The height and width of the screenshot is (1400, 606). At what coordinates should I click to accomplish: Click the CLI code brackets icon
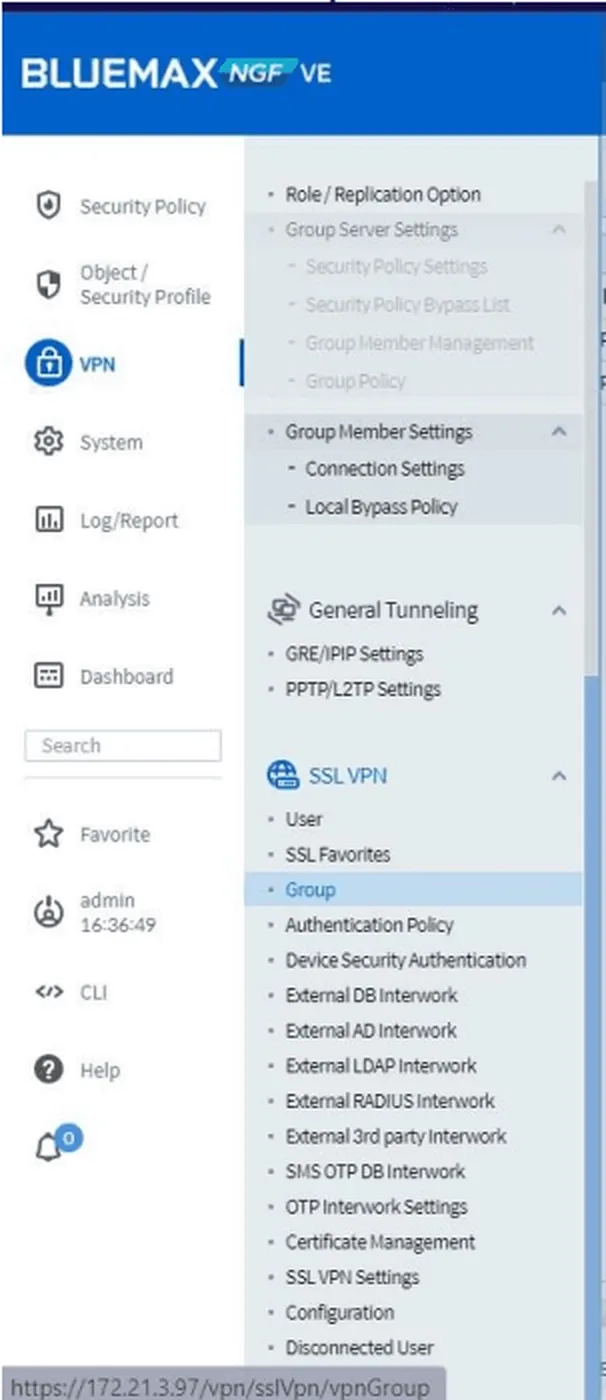click(48, 992)
